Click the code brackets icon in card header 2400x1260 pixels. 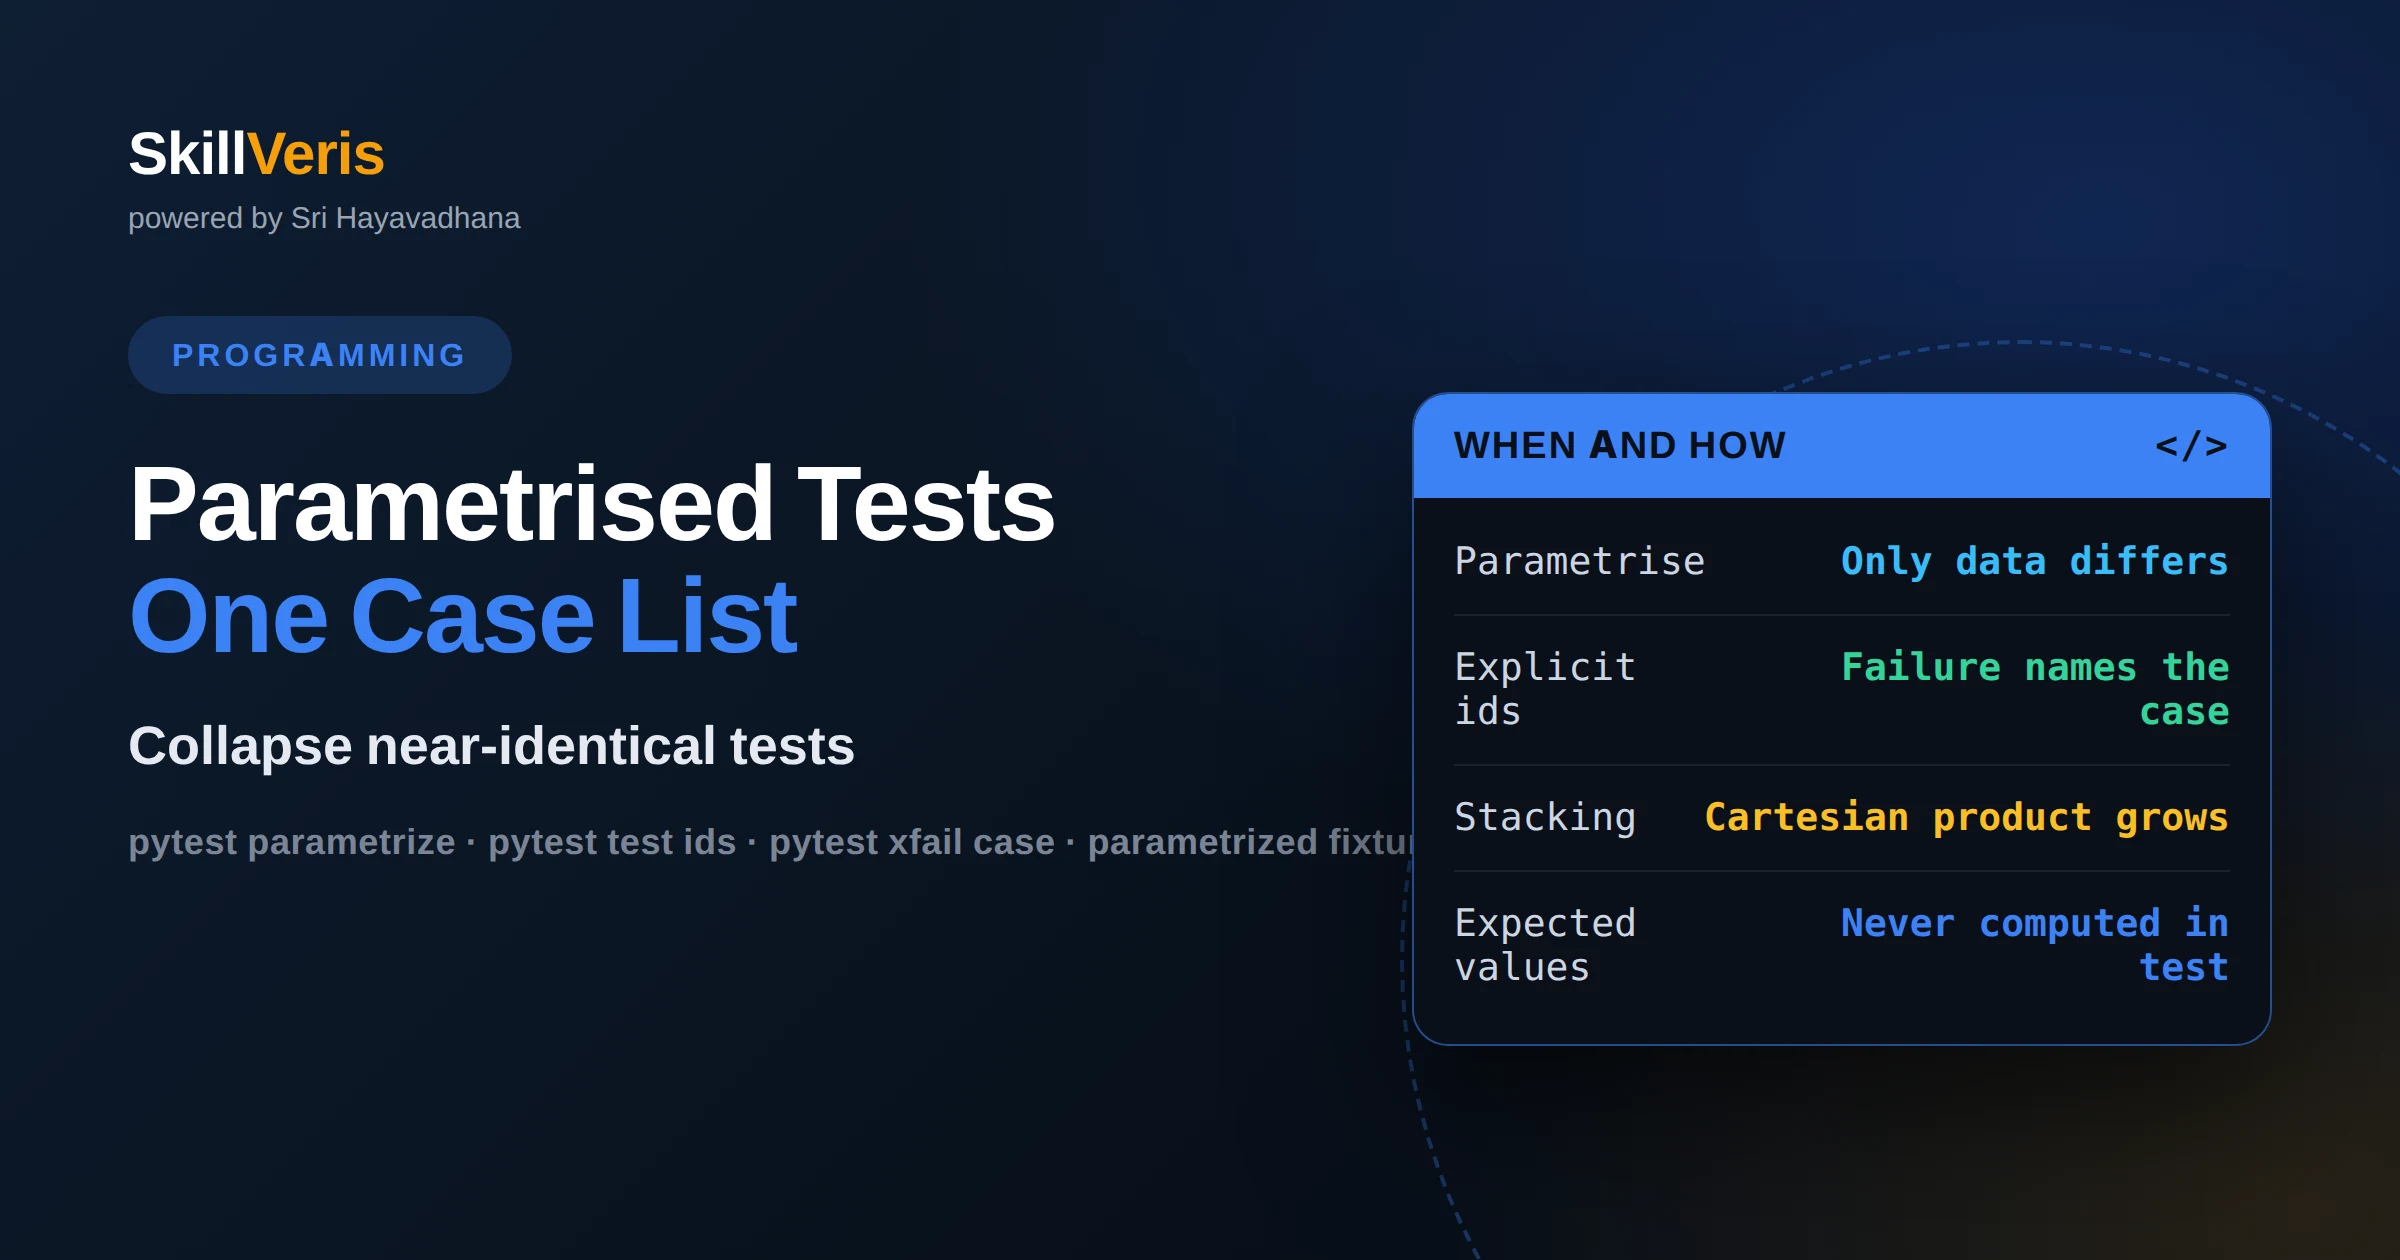click(x=2191, y=446)
